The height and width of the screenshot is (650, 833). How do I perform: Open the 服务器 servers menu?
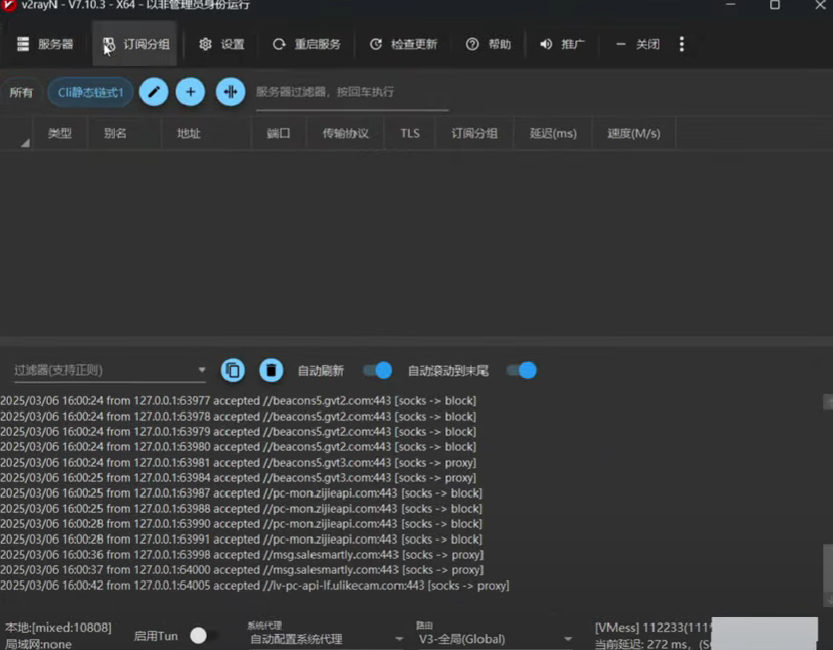[x=45, y=44]
